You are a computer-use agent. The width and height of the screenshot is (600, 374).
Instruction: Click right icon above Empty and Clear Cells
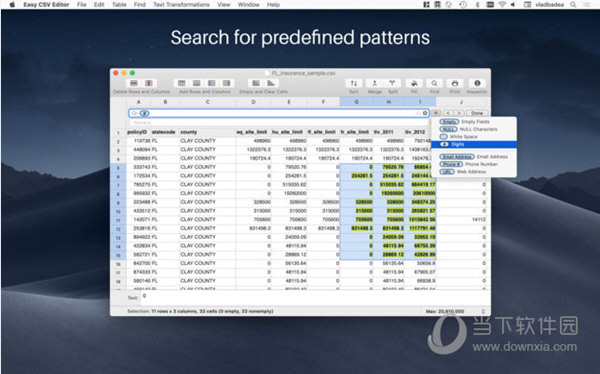271,83
